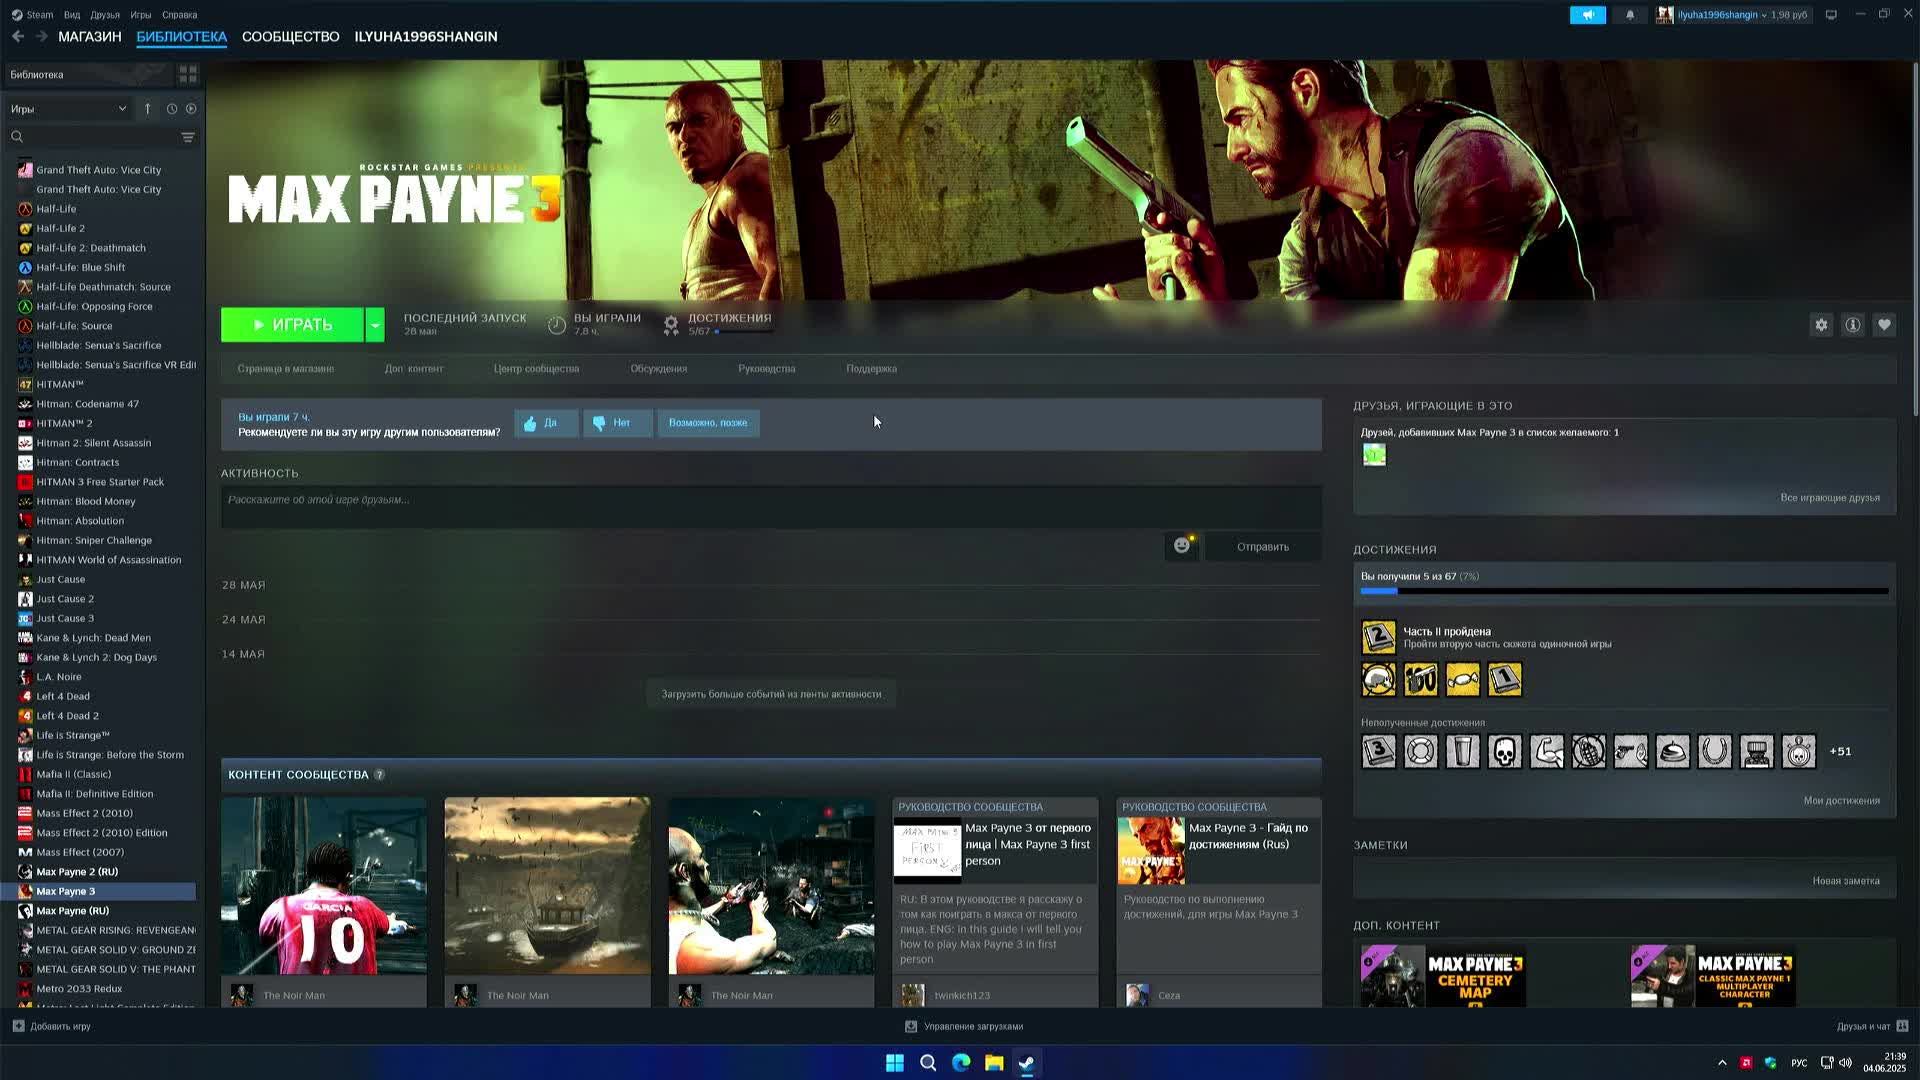Open the notifications bell
The width and height of the screenshot is (1920, 1080).
click(1630, 15)
